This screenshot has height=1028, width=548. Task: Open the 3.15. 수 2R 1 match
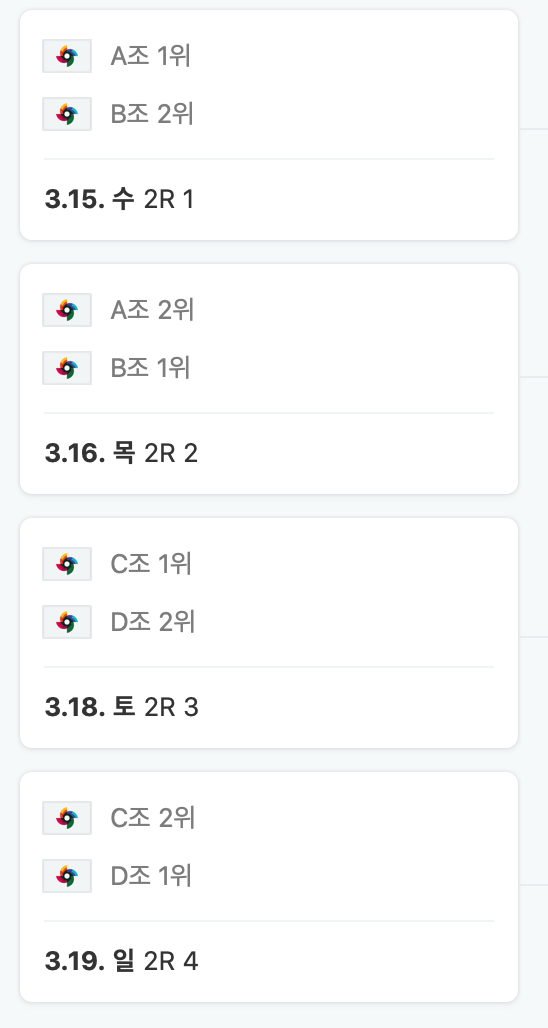pyautogui.click(x=269, y=125)
